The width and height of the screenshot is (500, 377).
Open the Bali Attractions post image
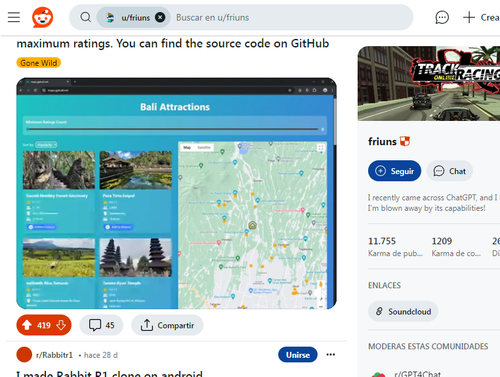(x=176, y=193)
